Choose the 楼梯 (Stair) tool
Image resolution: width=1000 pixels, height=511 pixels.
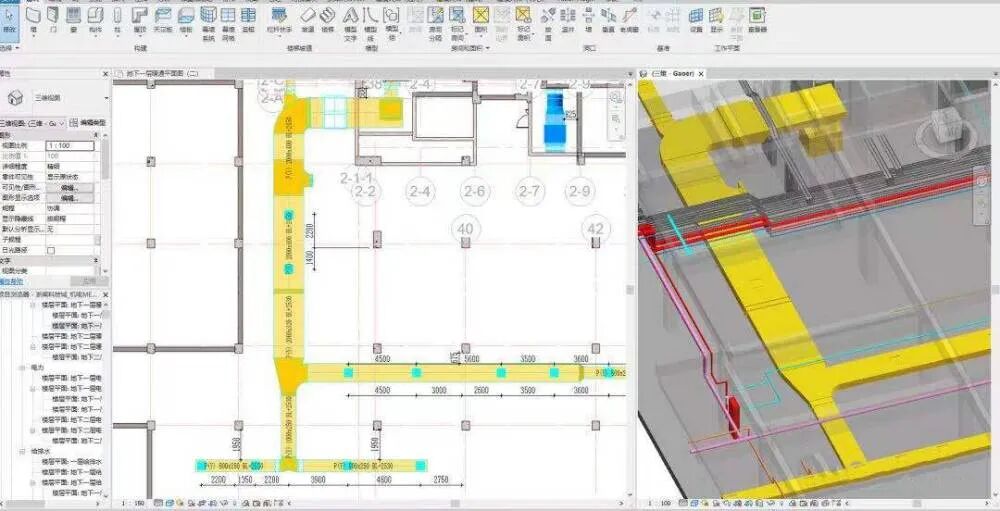328,20
